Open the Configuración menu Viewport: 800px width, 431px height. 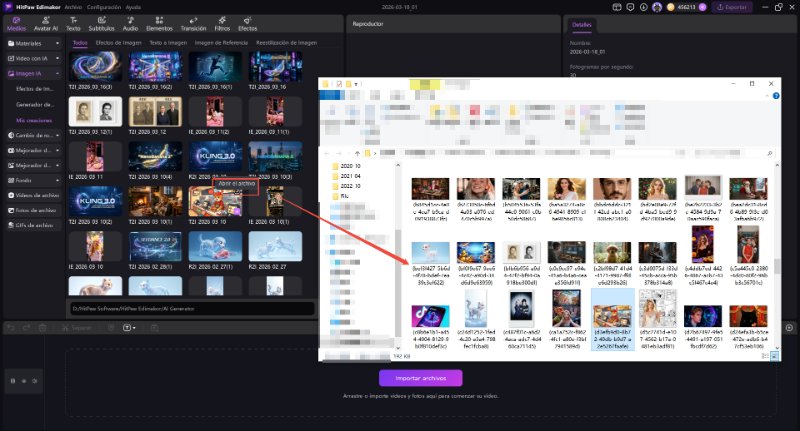pos(103,6)
